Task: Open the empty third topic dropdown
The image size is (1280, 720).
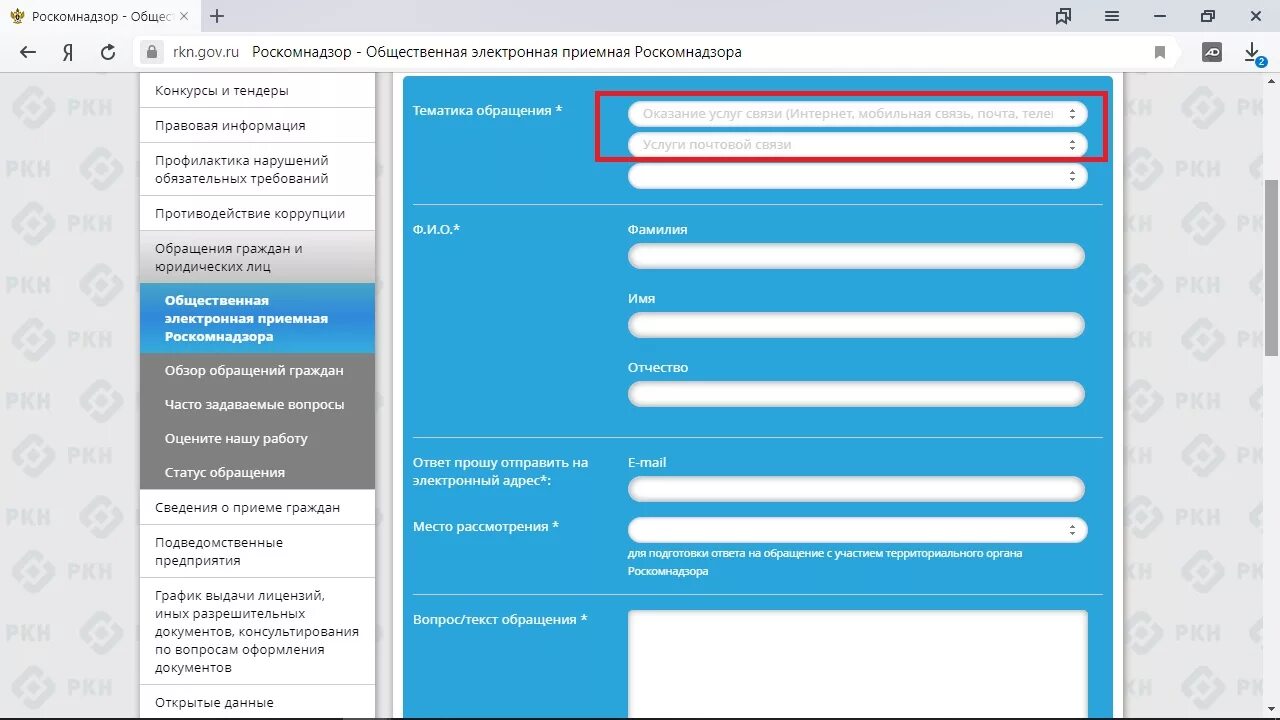Action: click(857, 176)
